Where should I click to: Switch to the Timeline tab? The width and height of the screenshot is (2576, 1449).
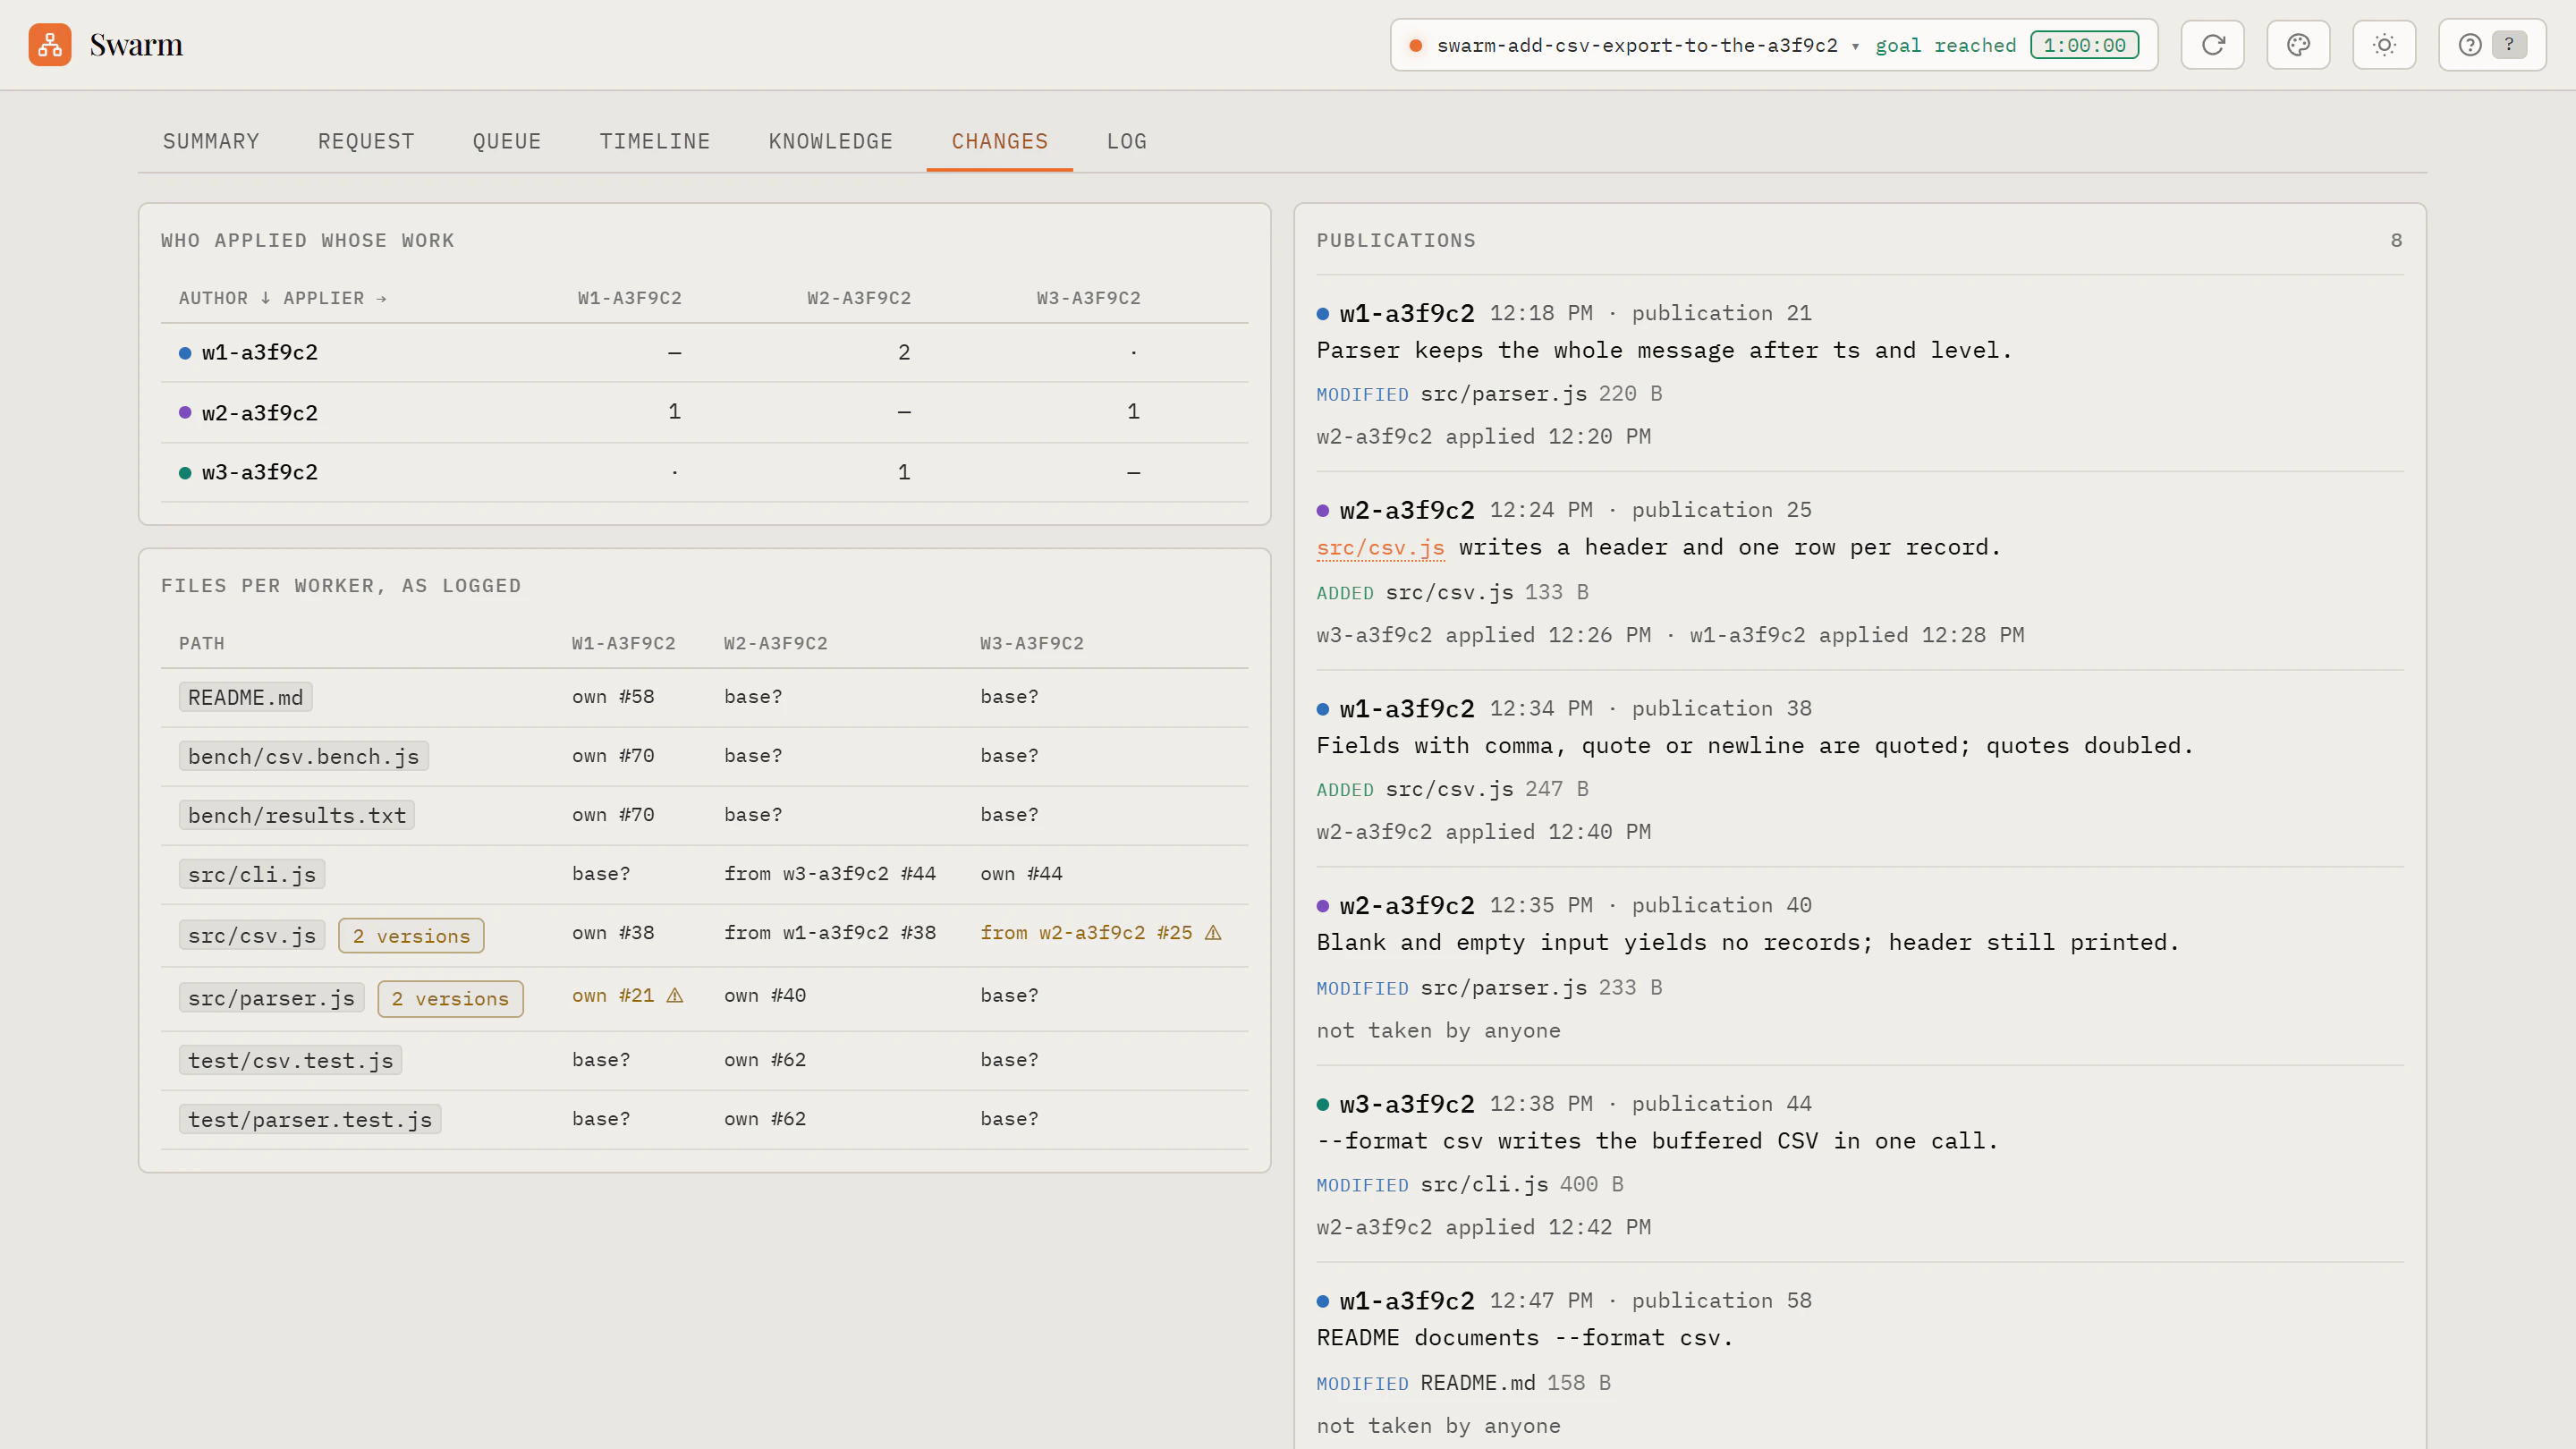pyautogui.click(x=655, y=141)
